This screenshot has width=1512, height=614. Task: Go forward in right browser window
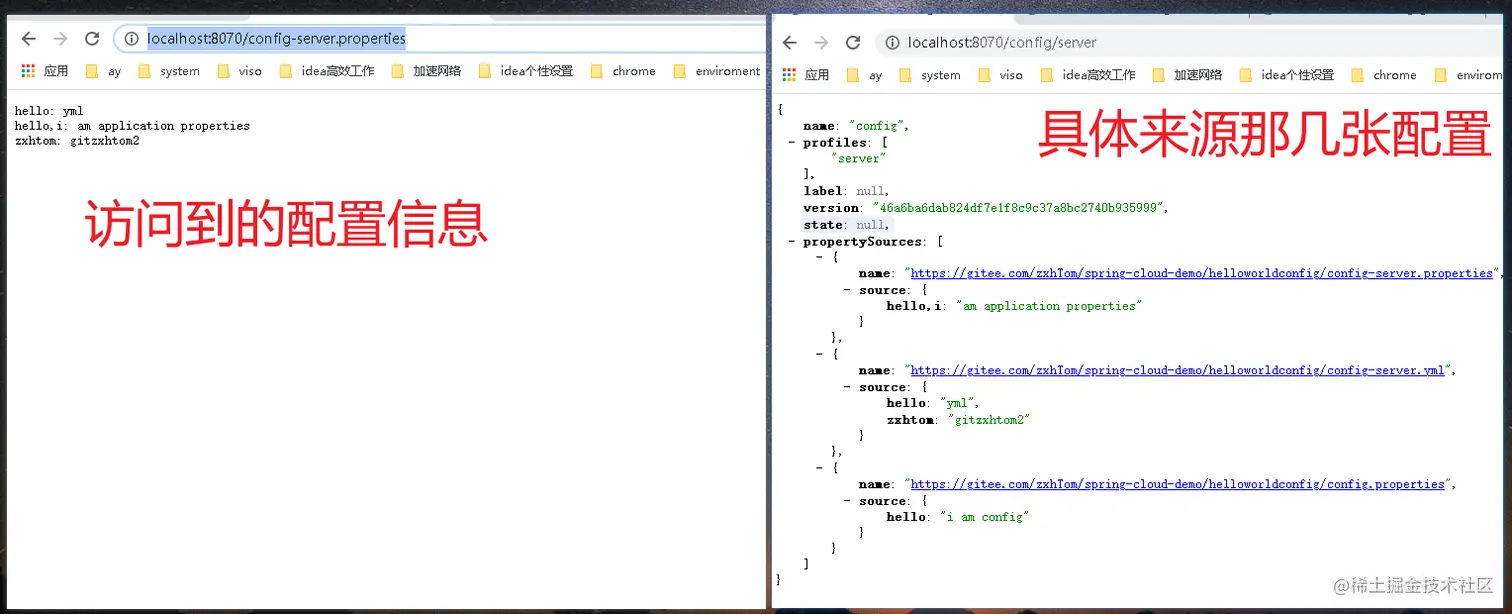point(821,43)
